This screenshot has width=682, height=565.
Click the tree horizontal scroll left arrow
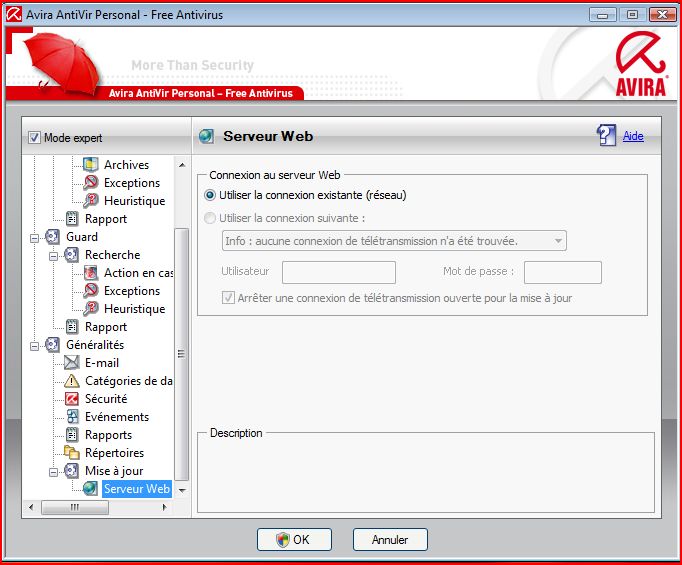tap(31, 507)
